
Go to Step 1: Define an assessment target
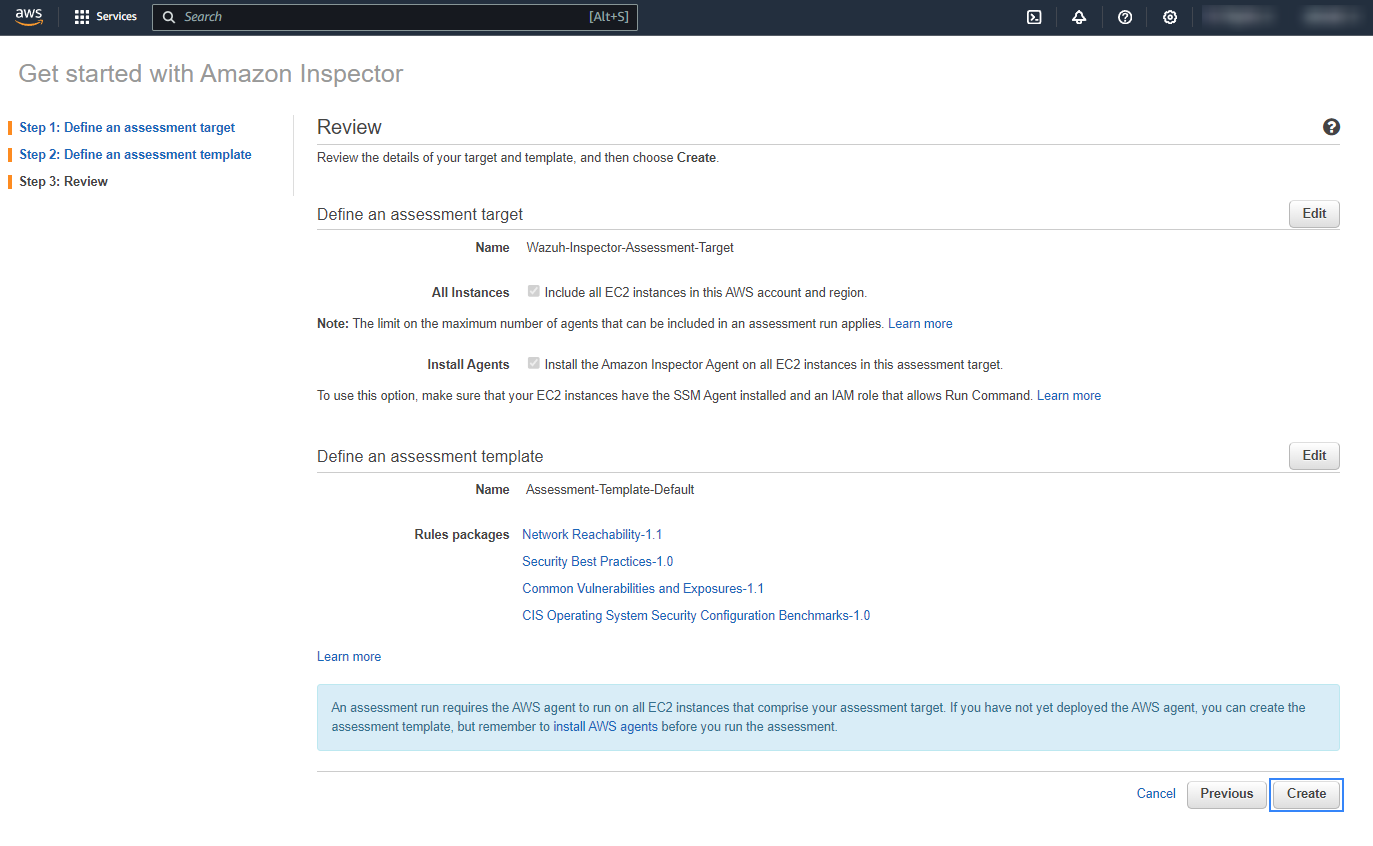point(127,128)
